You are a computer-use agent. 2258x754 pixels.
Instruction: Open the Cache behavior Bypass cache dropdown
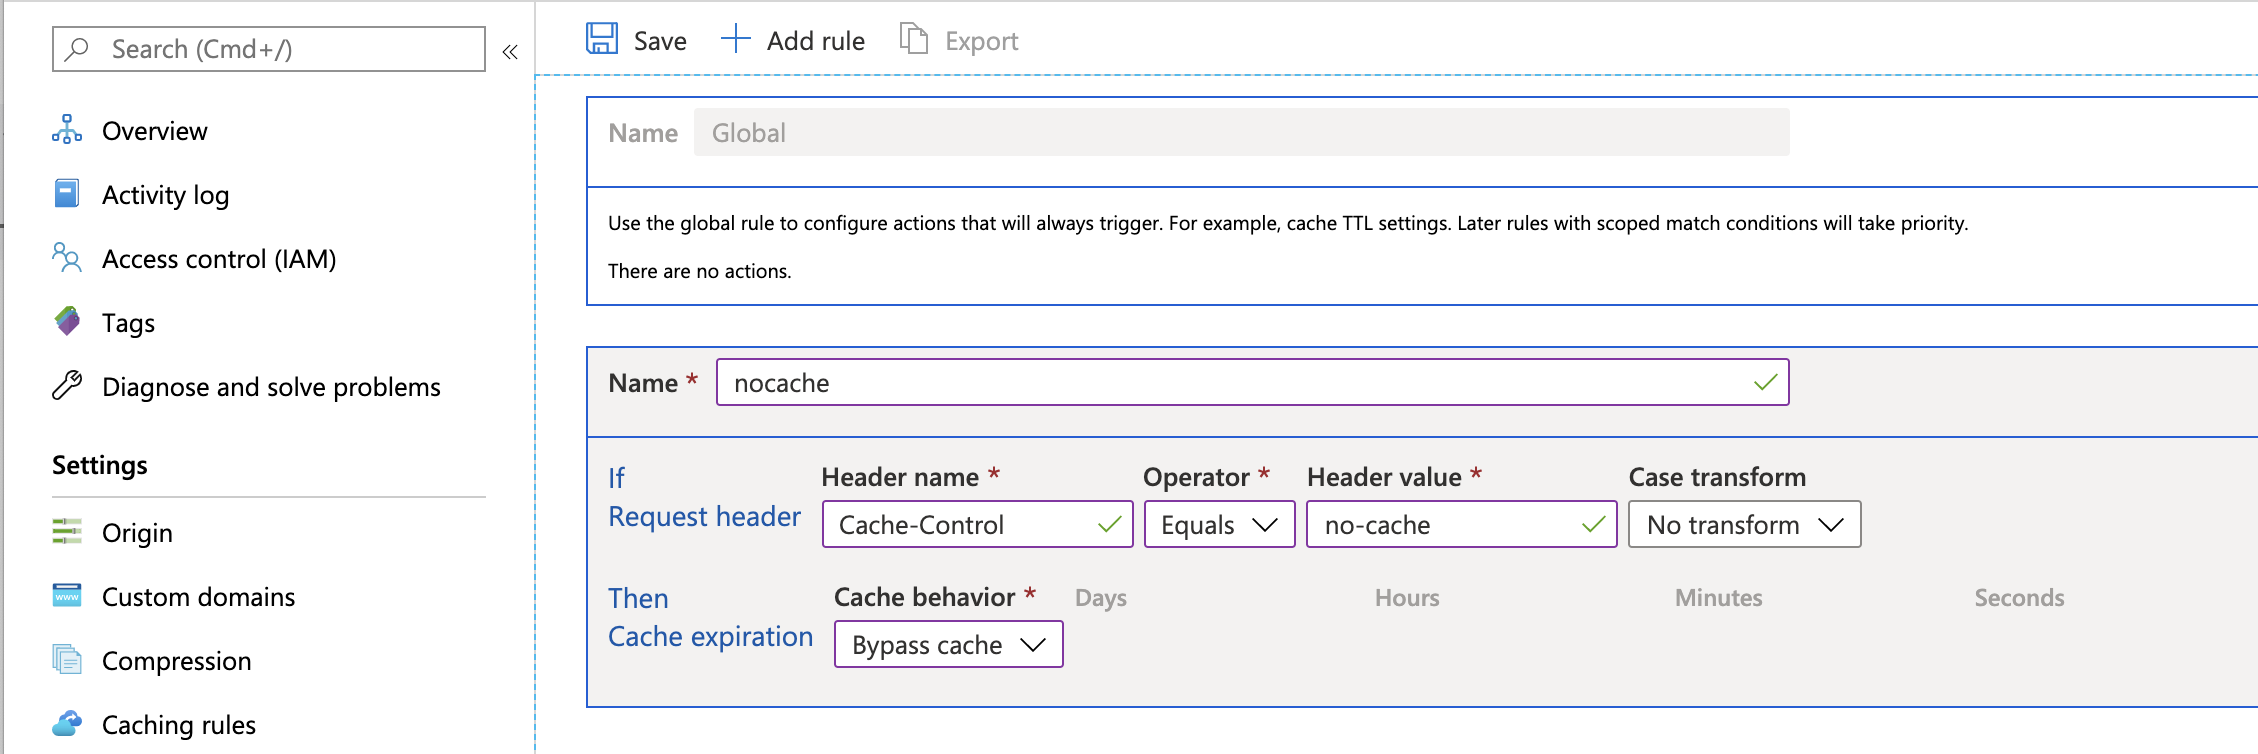[948, 645]
